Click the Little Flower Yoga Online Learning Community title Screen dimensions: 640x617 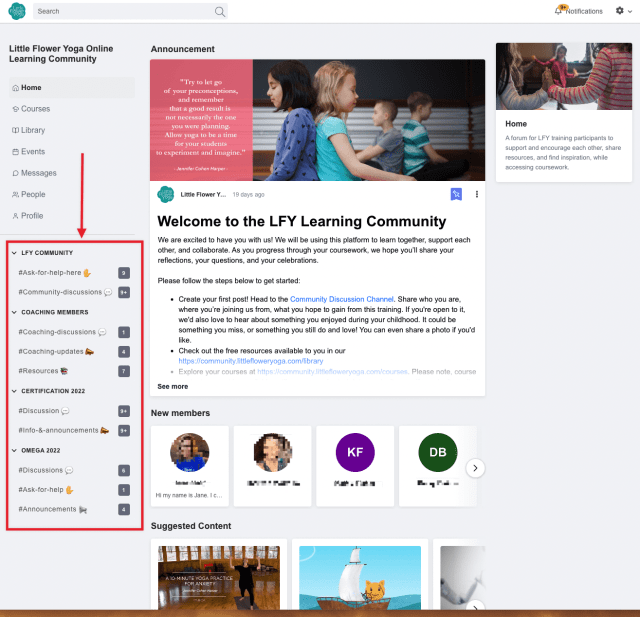point(61,54)
